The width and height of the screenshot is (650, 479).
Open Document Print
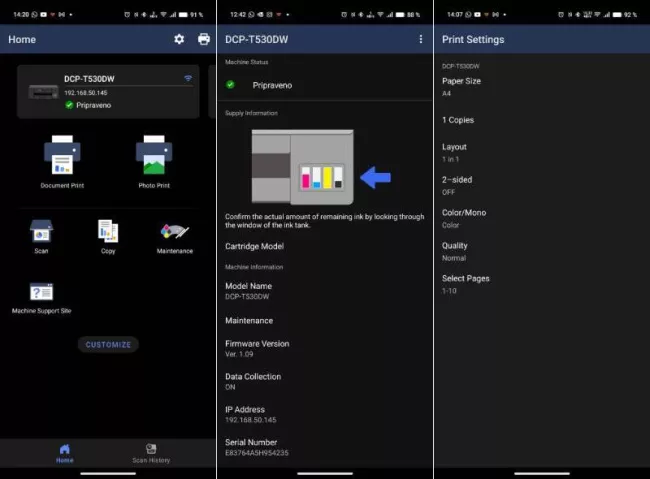62,162
